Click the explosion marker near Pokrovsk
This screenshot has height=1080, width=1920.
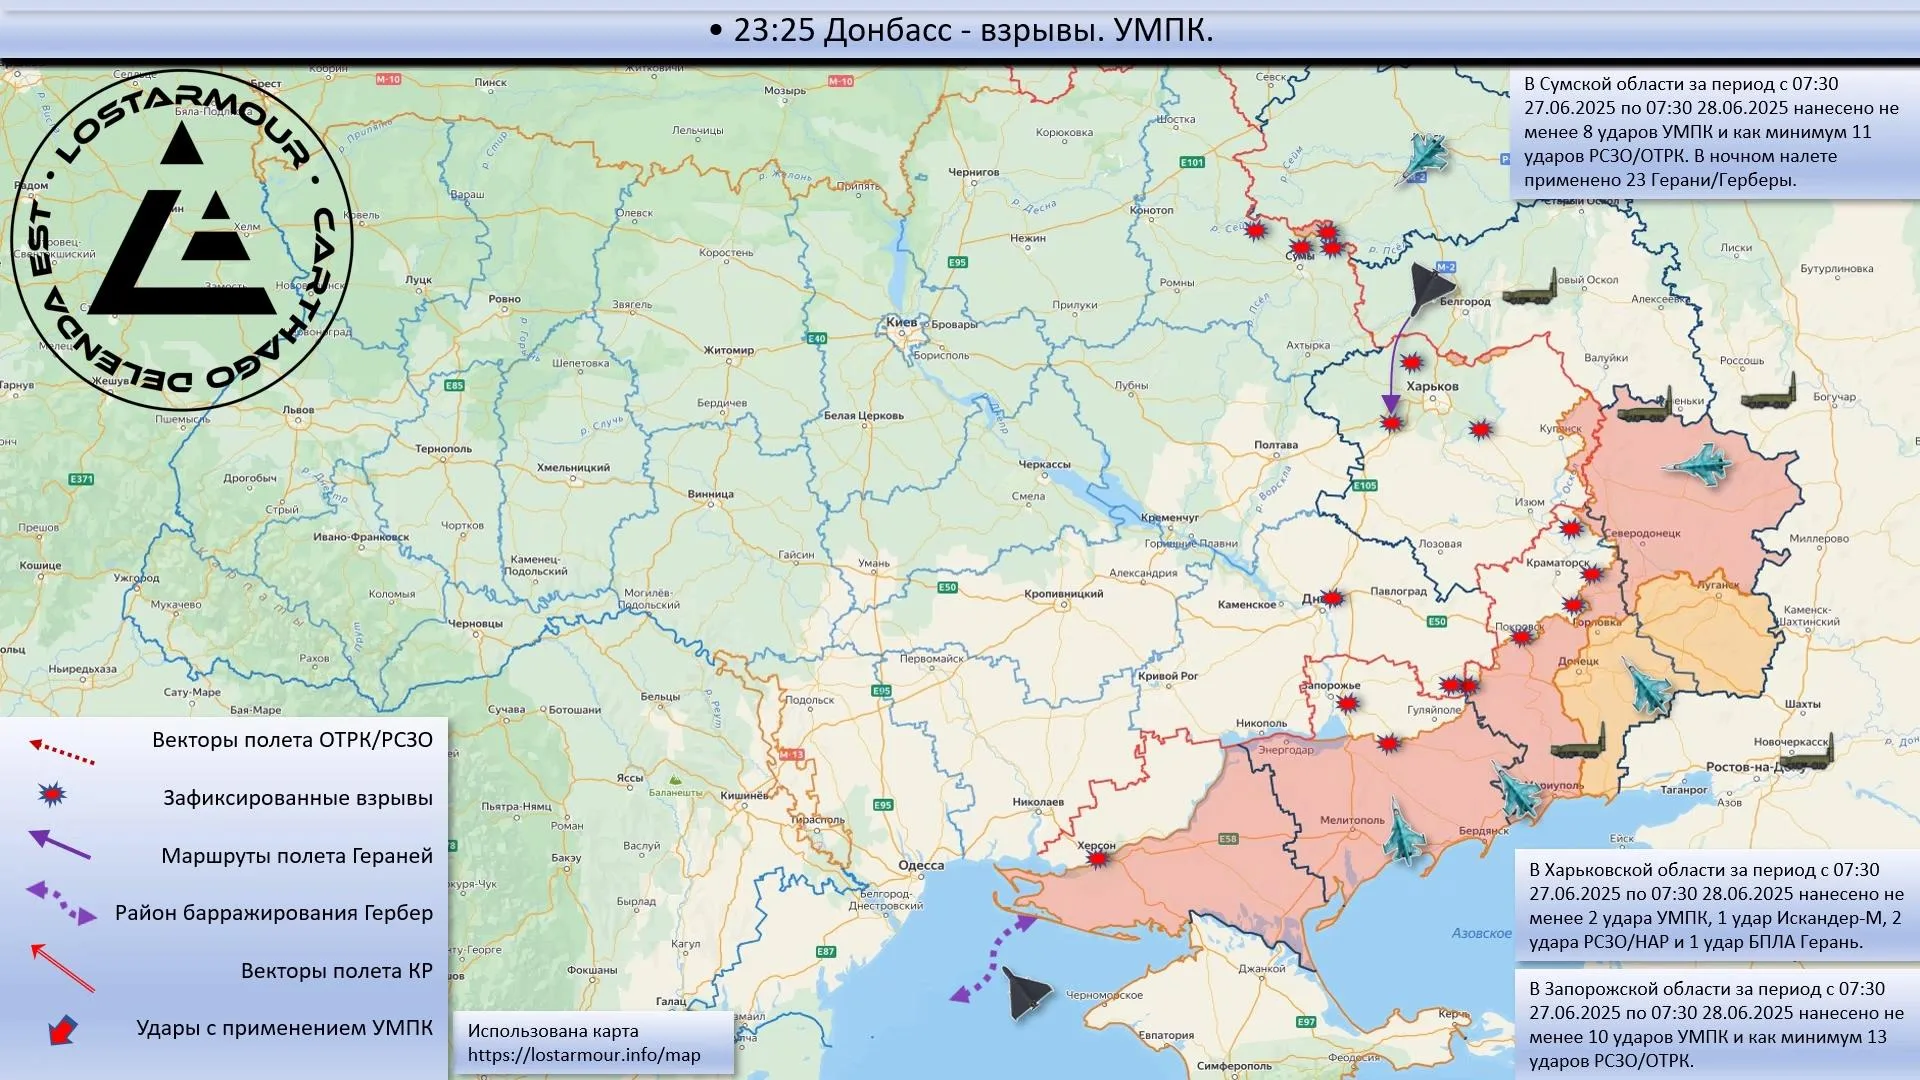(1521, 637)
